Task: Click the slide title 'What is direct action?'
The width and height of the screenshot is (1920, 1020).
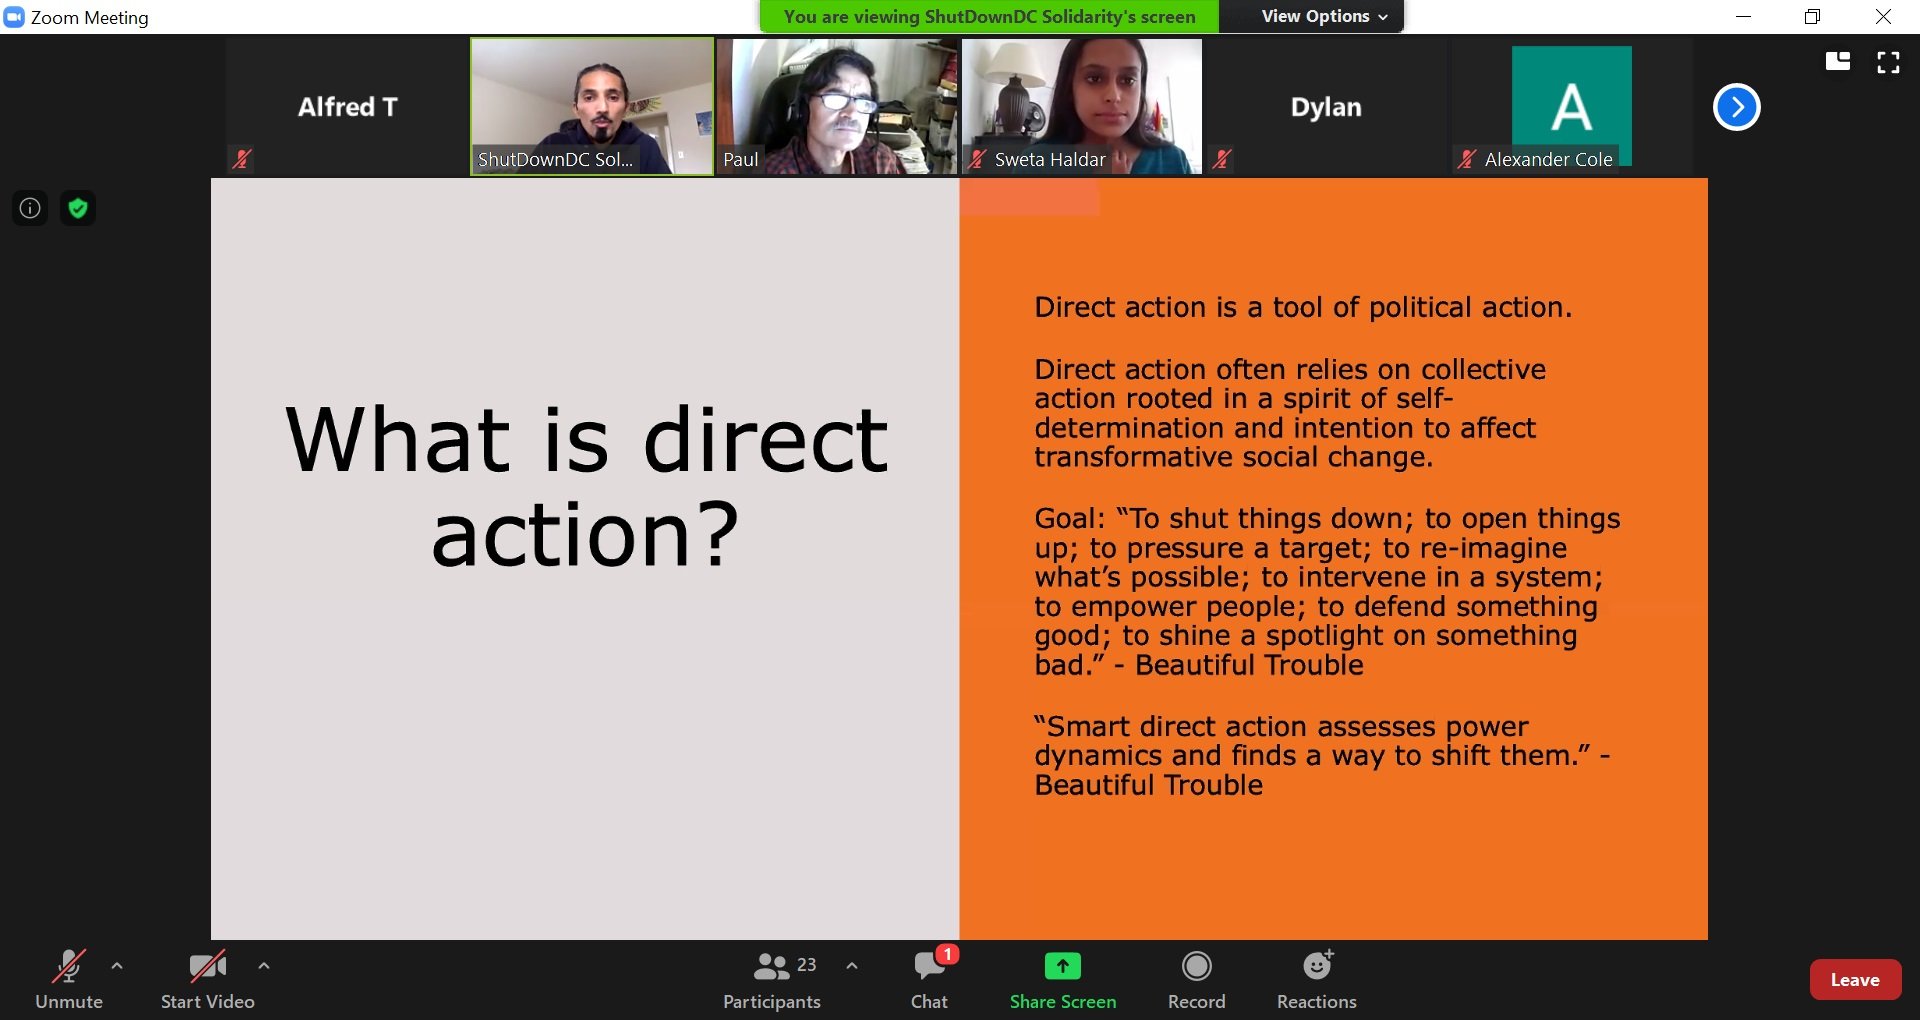Action: pyautogui.click(x=586, y=486)
